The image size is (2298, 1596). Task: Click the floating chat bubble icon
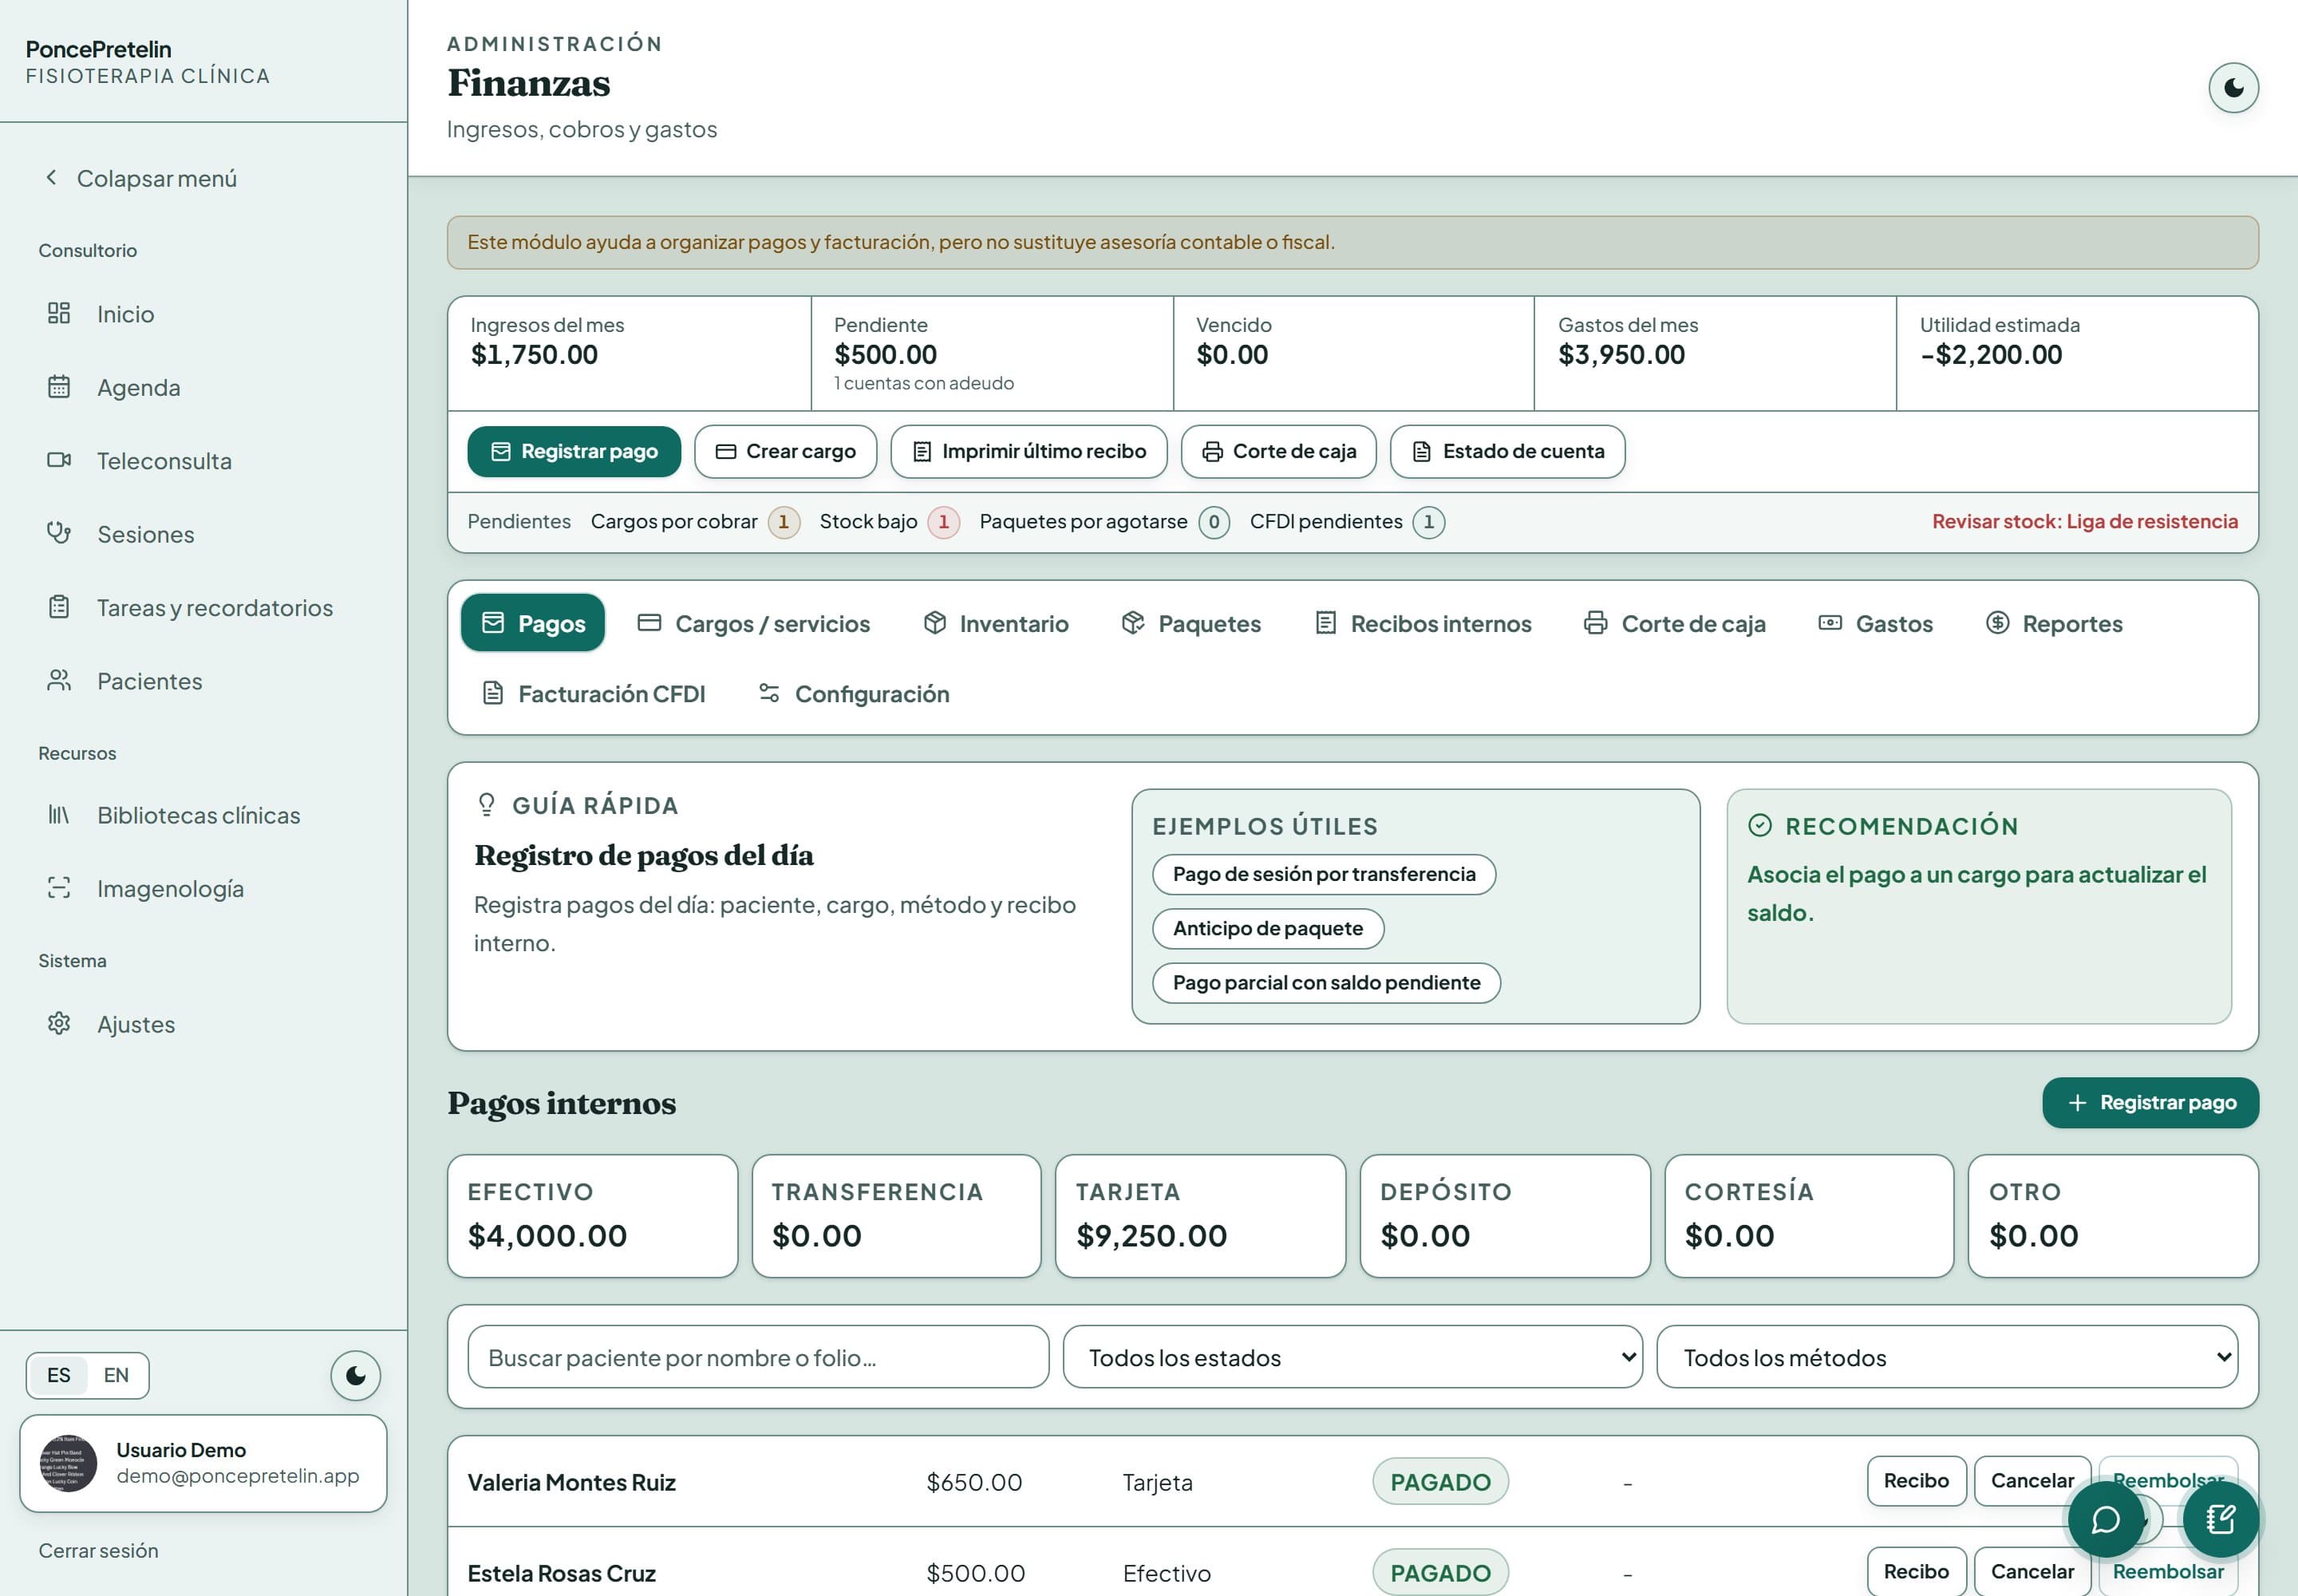2106,1520
